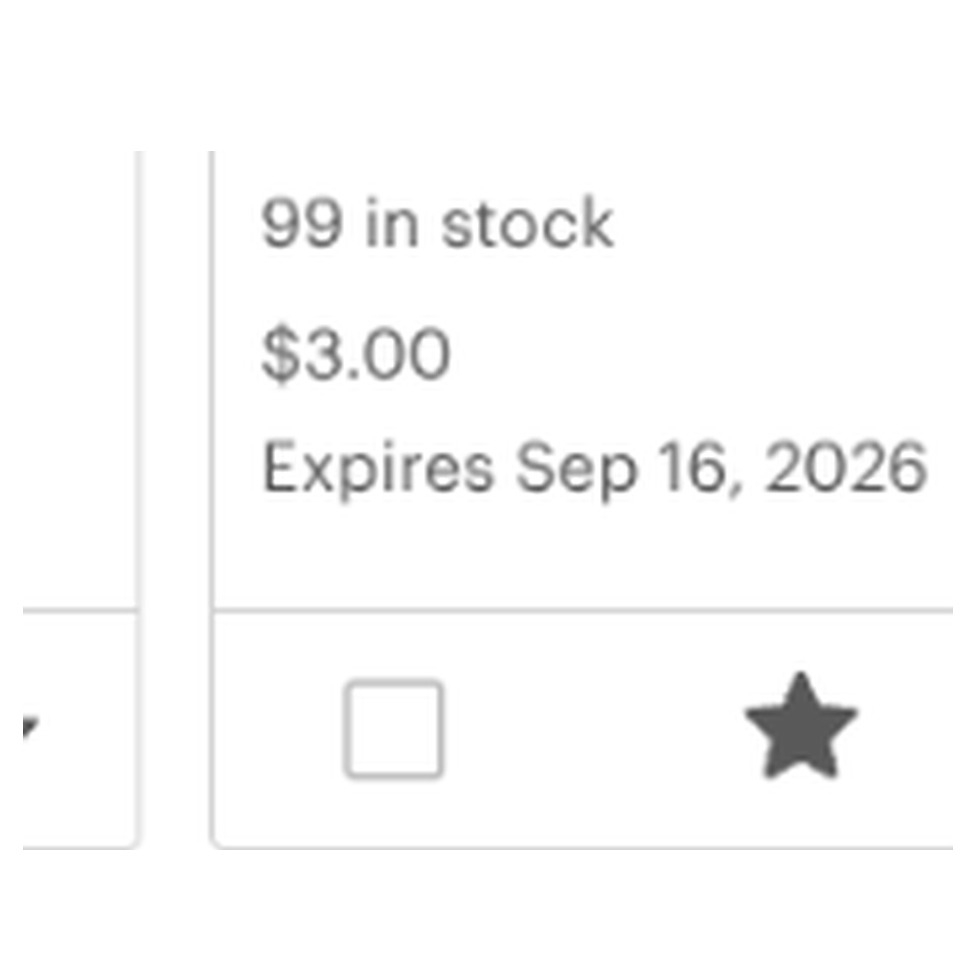Favorite the $3.00 item using the star
The height and width of the screenshot is (976, 976).
tap(801, 726)
